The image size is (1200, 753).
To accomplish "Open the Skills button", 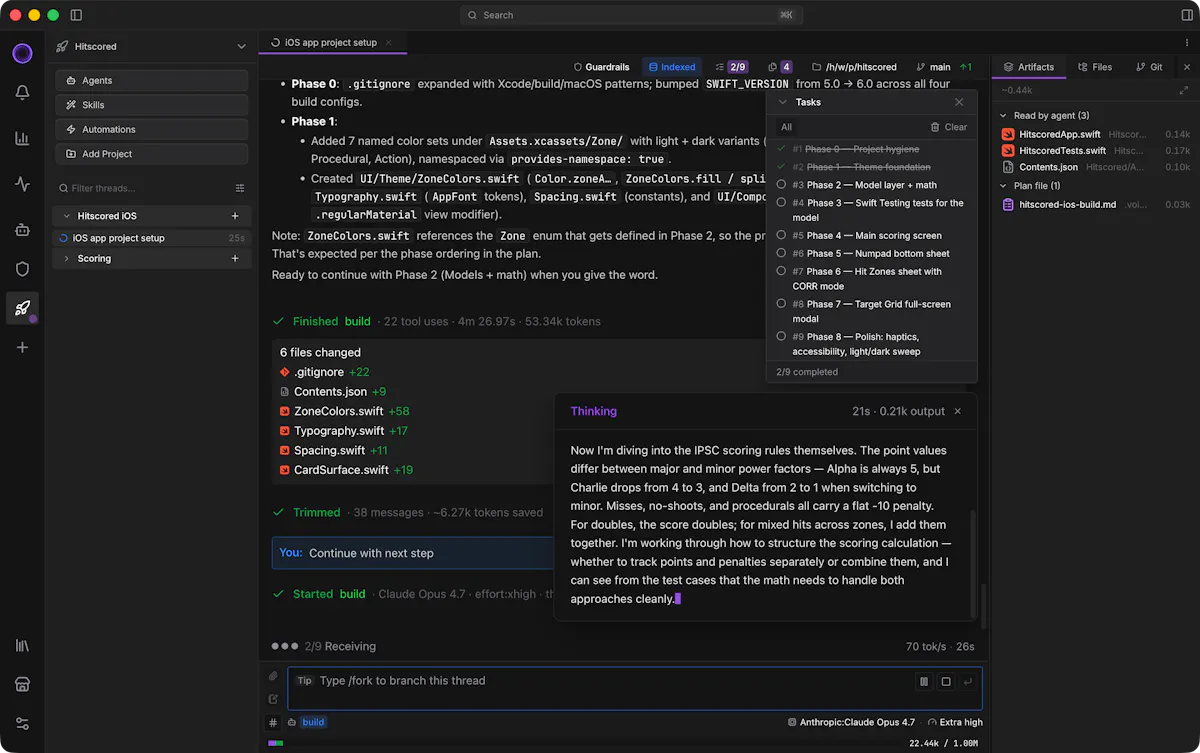I will (152, 105).
